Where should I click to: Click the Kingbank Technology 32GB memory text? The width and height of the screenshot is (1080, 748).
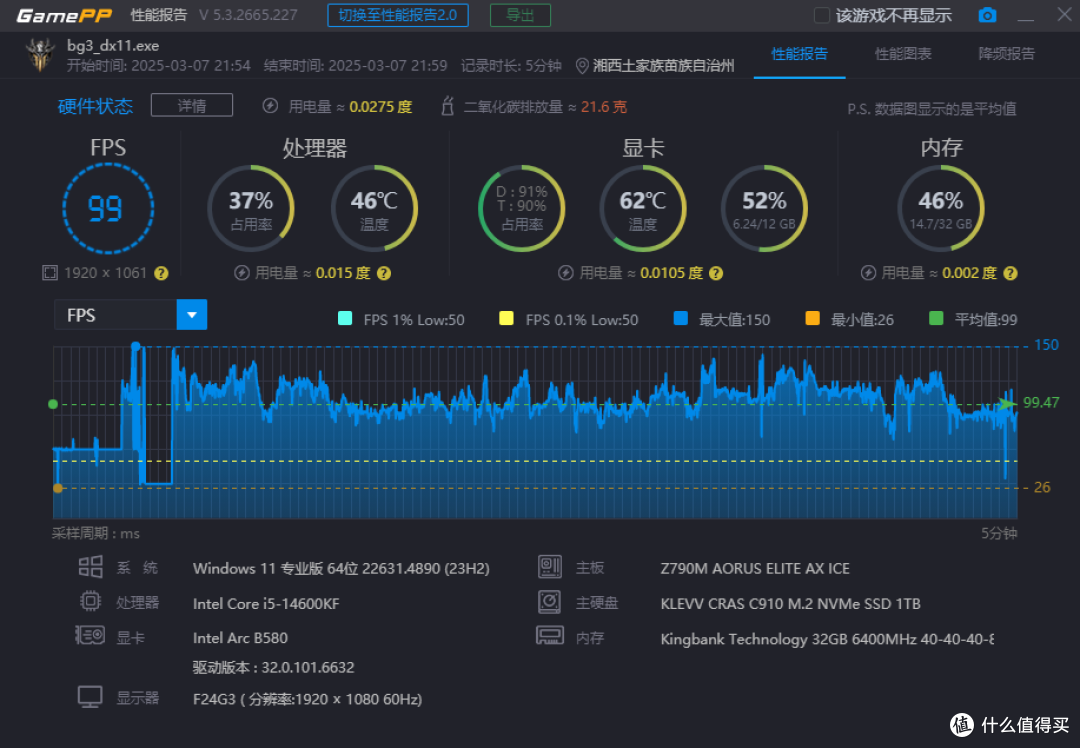pyautogui.click(x=827, y=639)
